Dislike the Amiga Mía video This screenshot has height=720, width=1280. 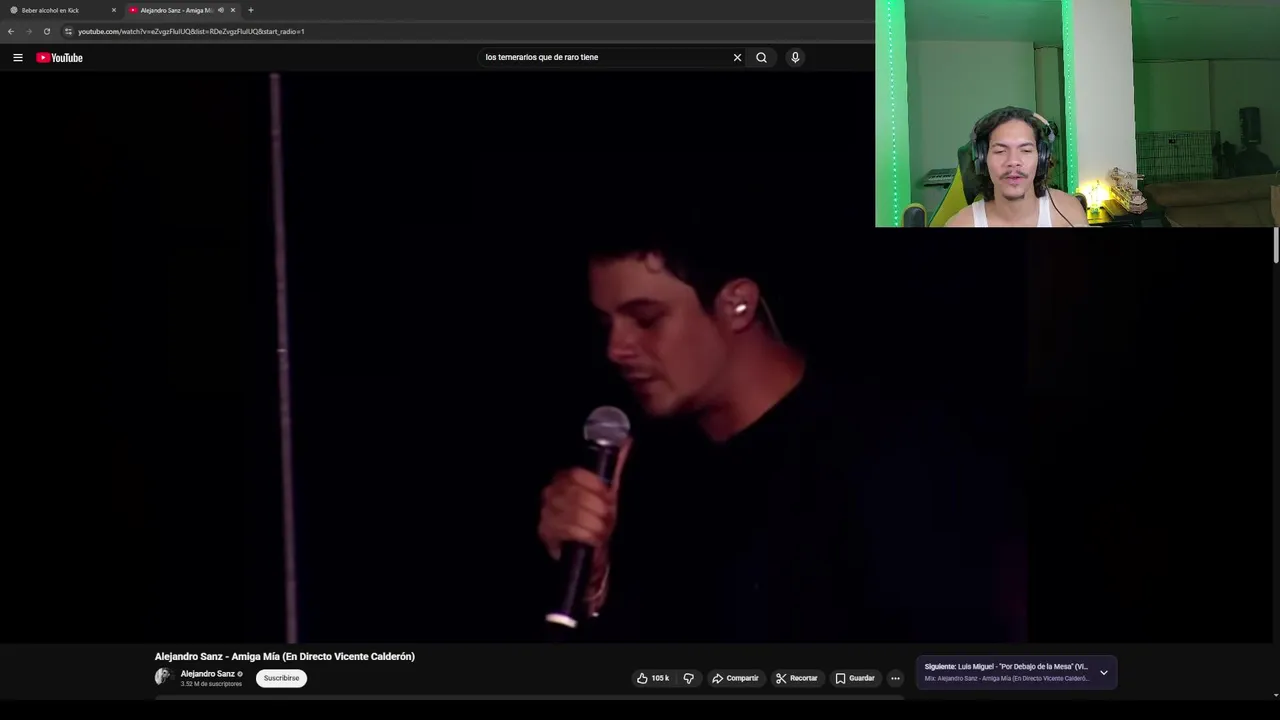coord(688,678)
